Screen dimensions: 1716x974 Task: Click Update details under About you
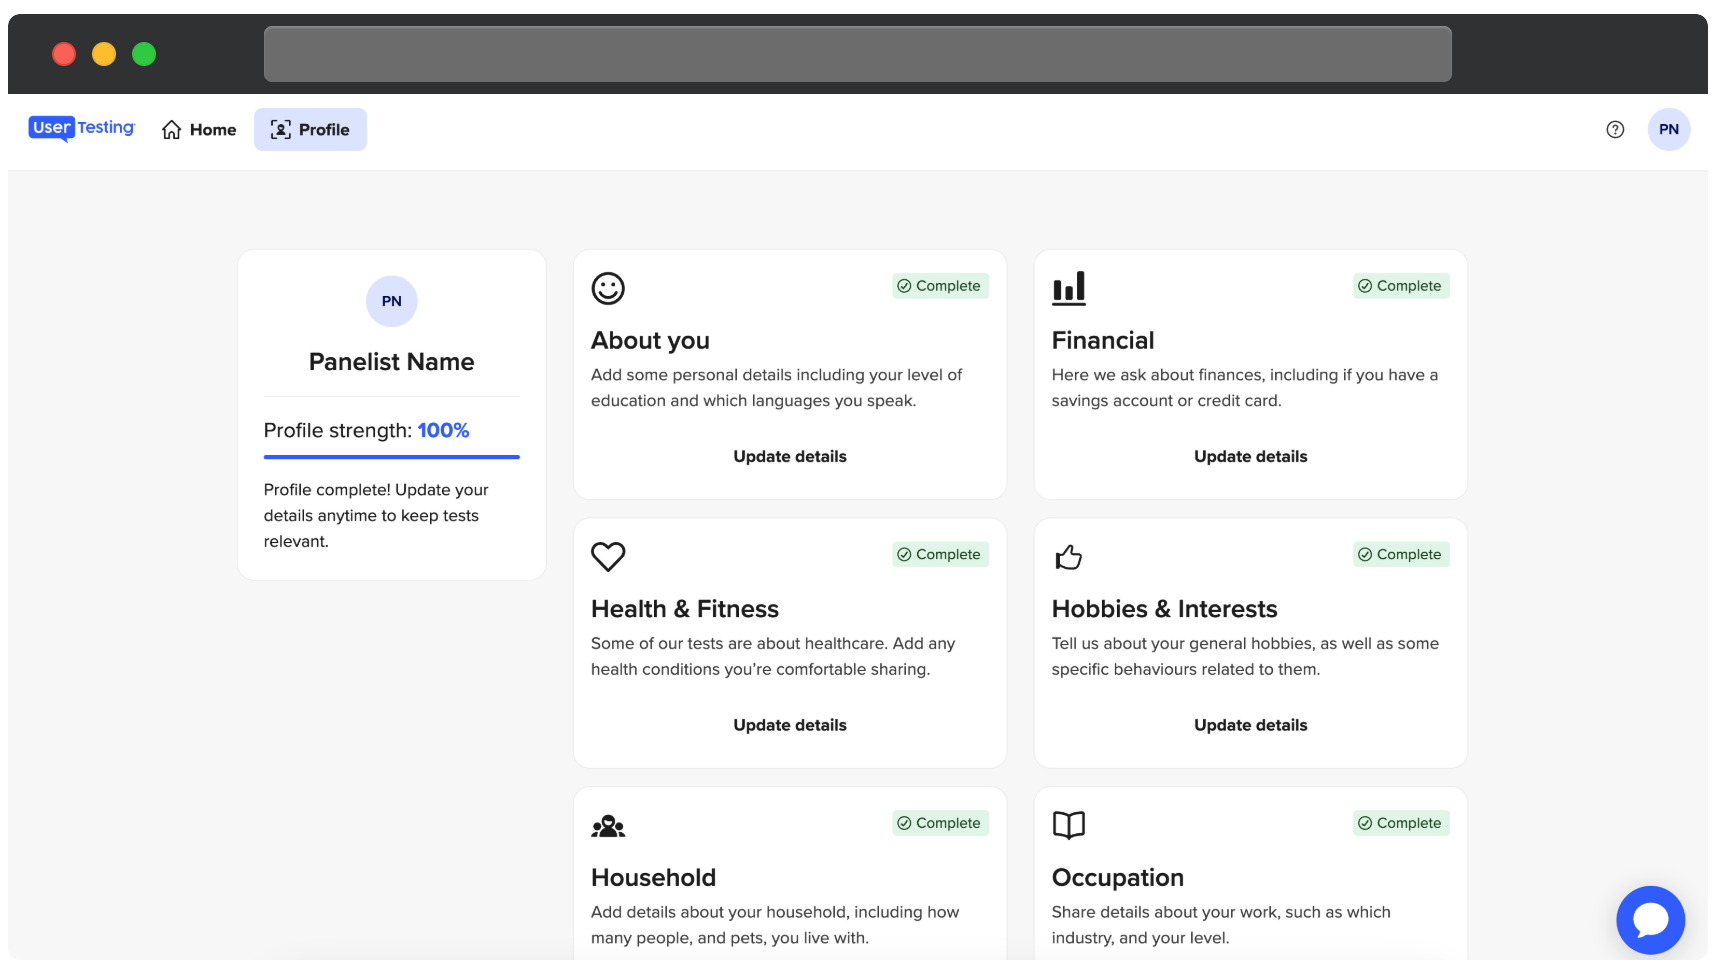[790, 457]
